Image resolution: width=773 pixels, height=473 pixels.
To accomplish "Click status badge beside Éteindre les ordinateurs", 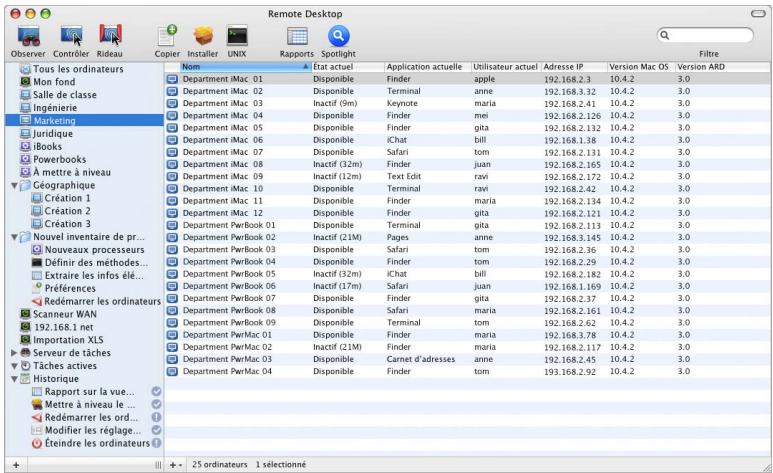I will click(156, 443).
